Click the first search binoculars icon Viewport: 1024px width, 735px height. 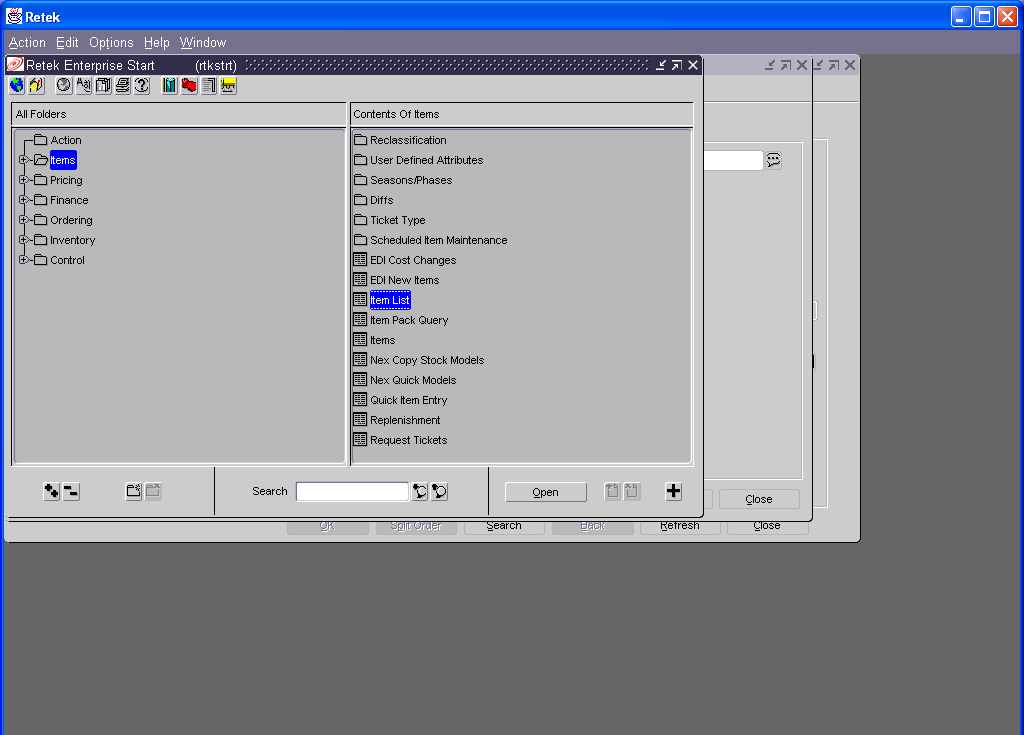(x=420, y=491)
